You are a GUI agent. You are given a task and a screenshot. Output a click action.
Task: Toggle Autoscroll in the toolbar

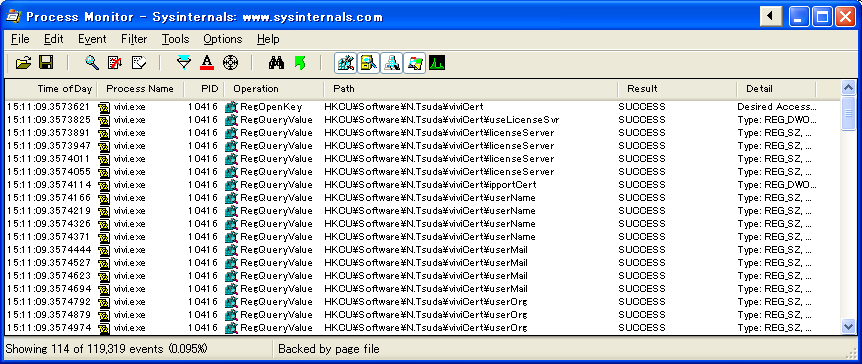(x=115, y=63)
